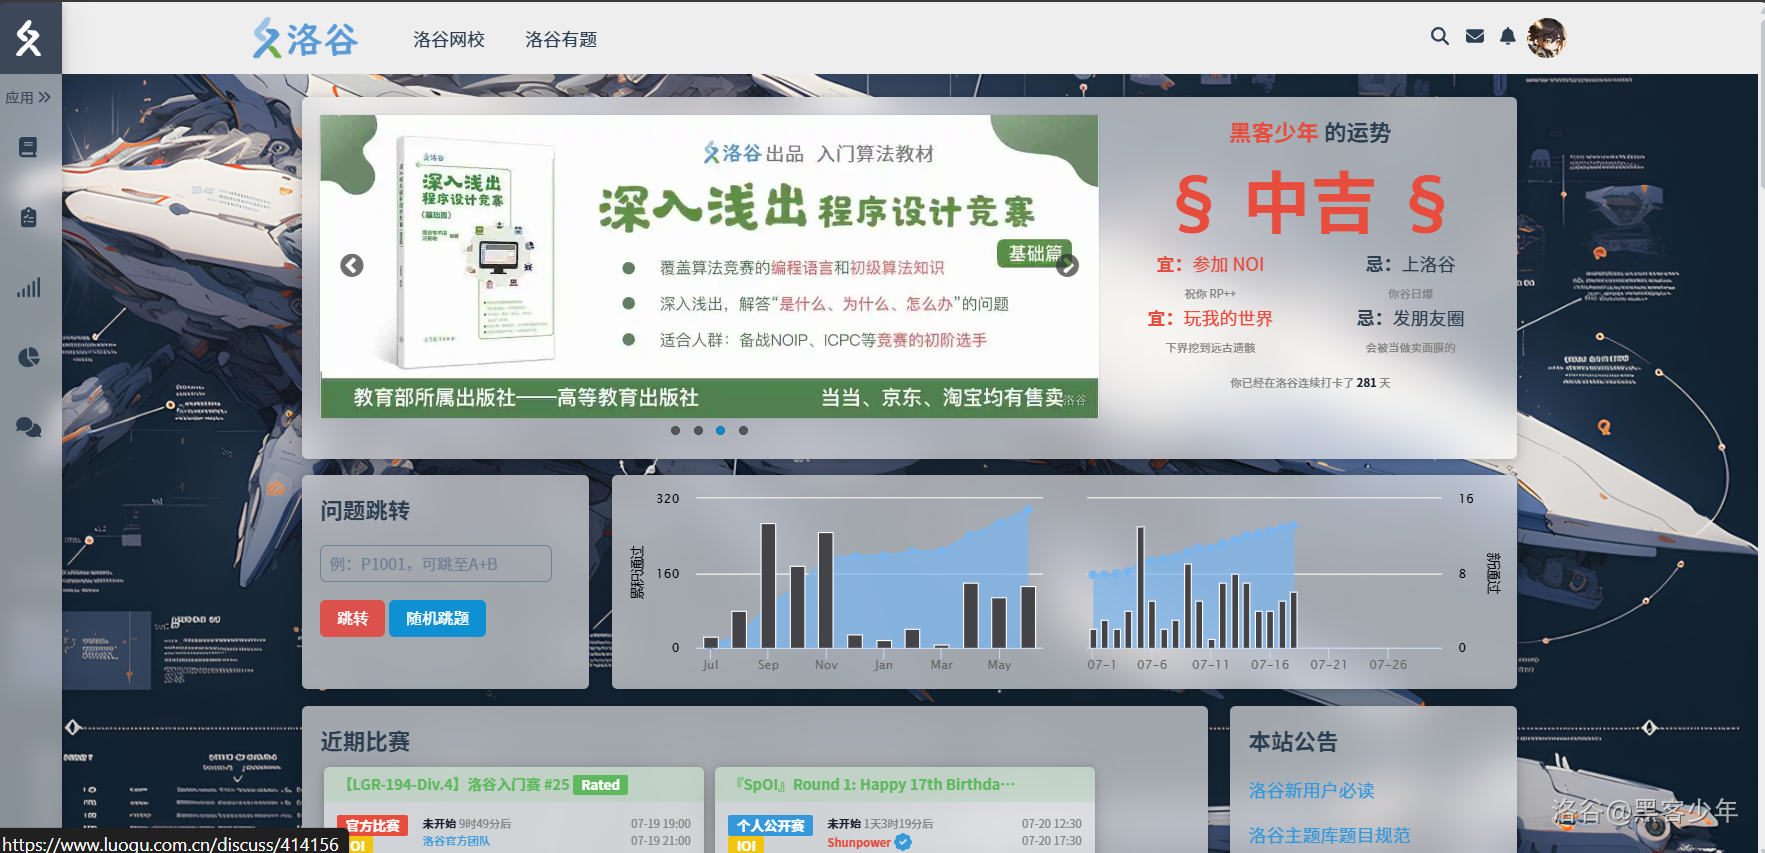Focus the problem number input field

[435, 564]
